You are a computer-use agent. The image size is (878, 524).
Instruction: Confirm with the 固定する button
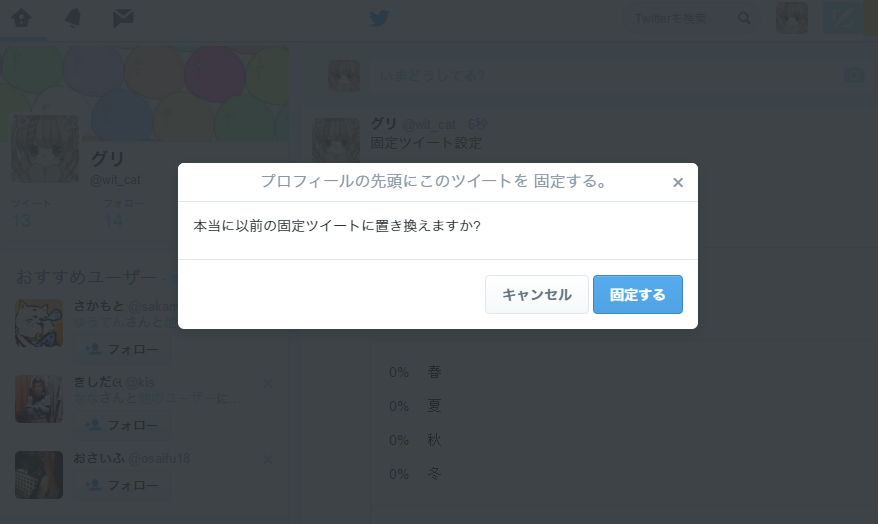tap(638, 294)
